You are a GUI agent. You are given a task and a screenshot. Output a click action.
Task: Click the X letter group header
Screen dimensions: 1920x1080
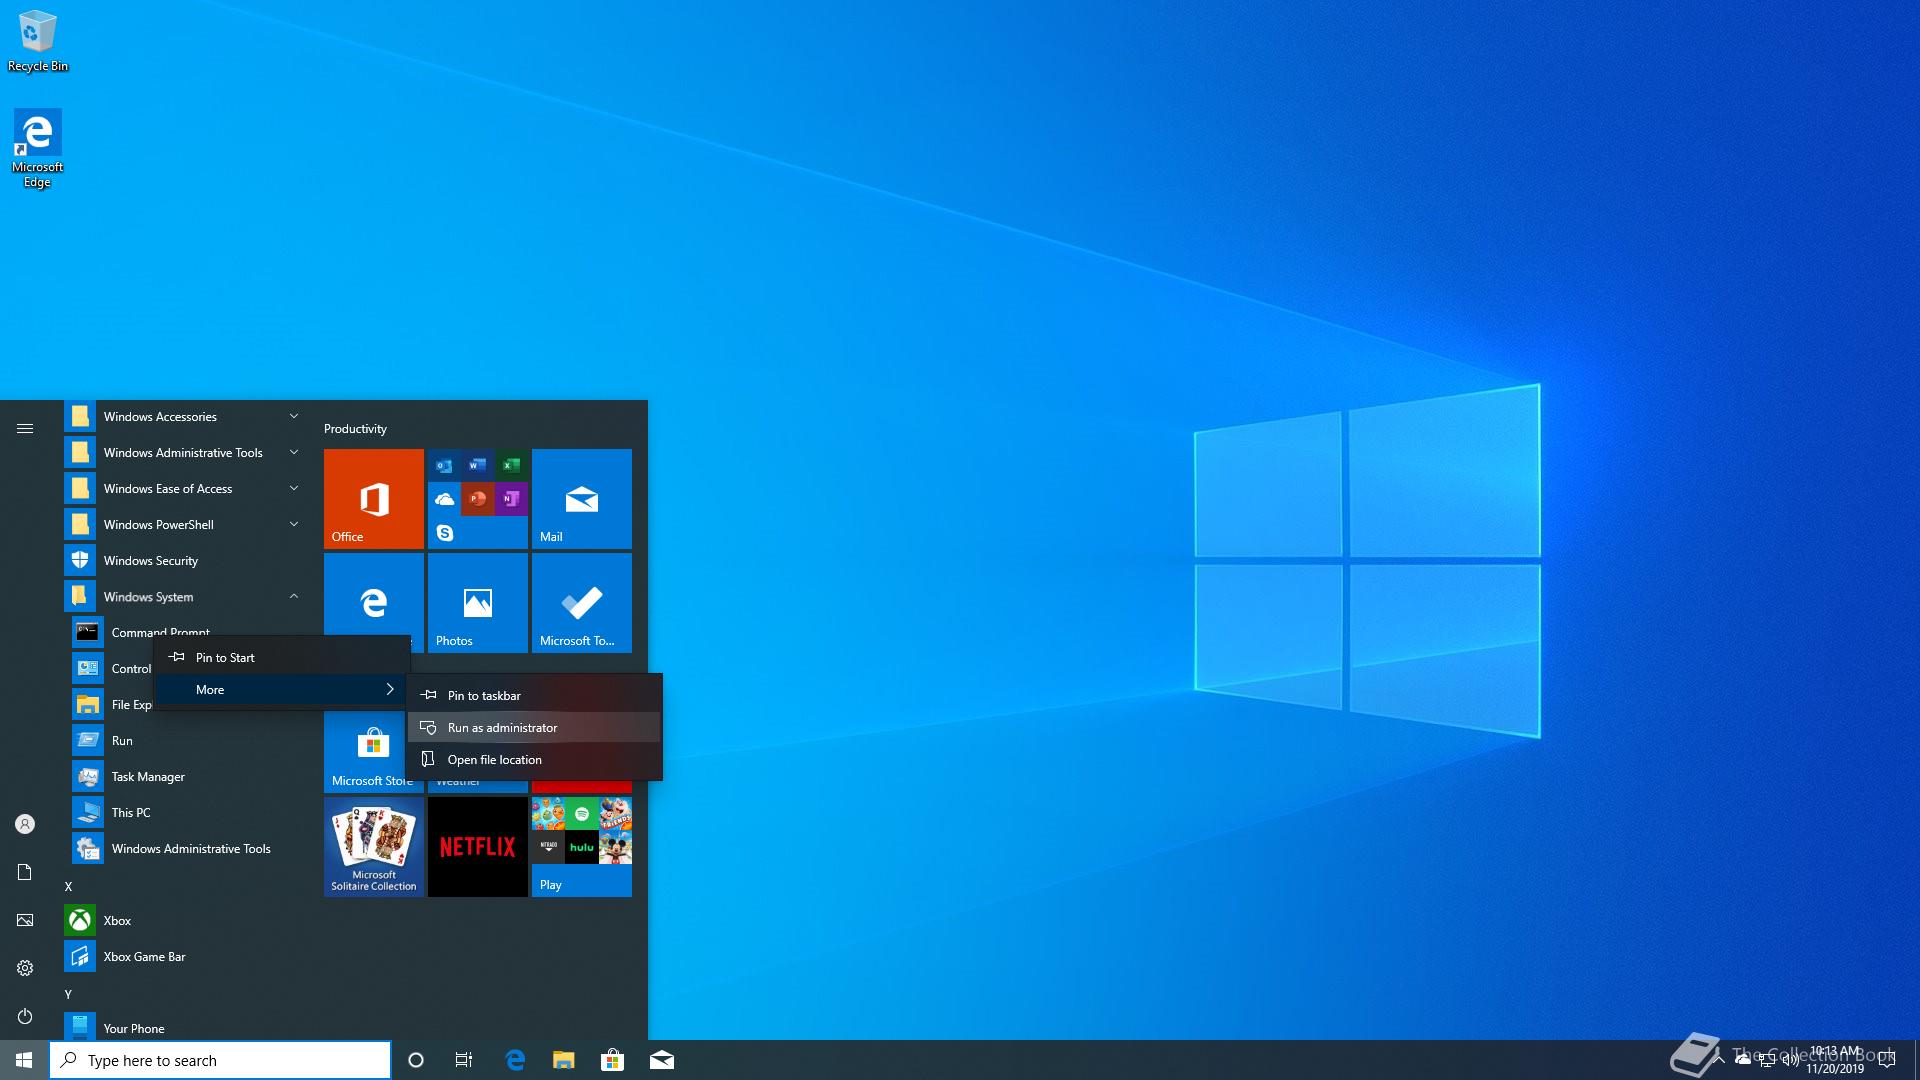pos(69,887)
